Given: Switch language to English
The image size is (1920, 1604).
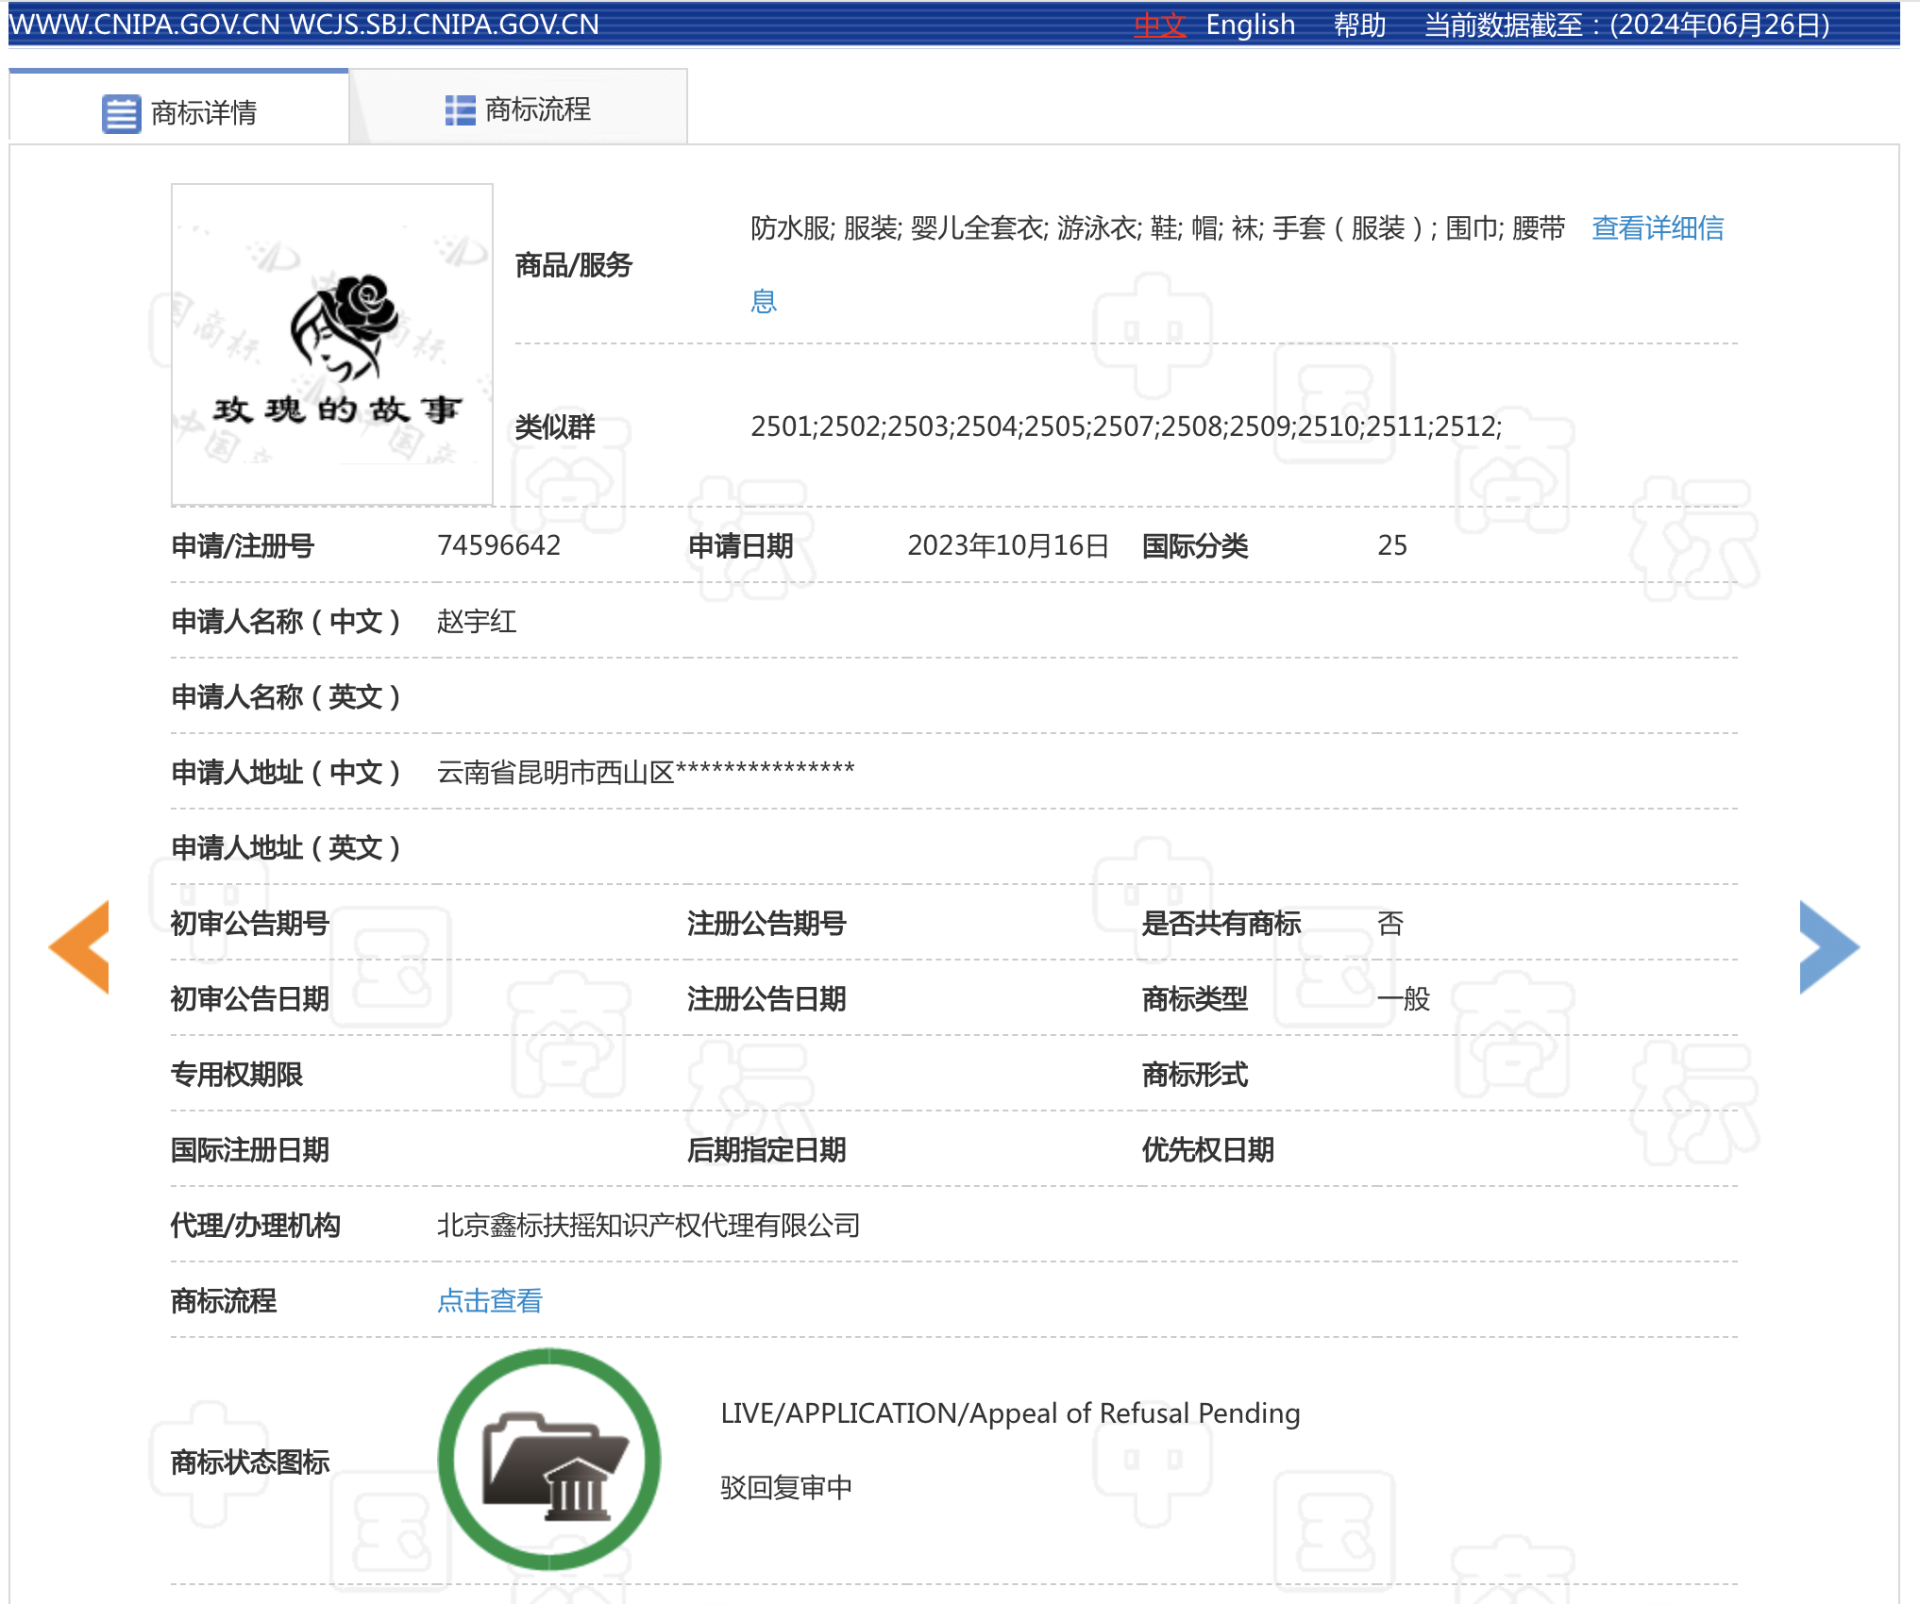Looking at the screenshot, I should point(1249,25).
